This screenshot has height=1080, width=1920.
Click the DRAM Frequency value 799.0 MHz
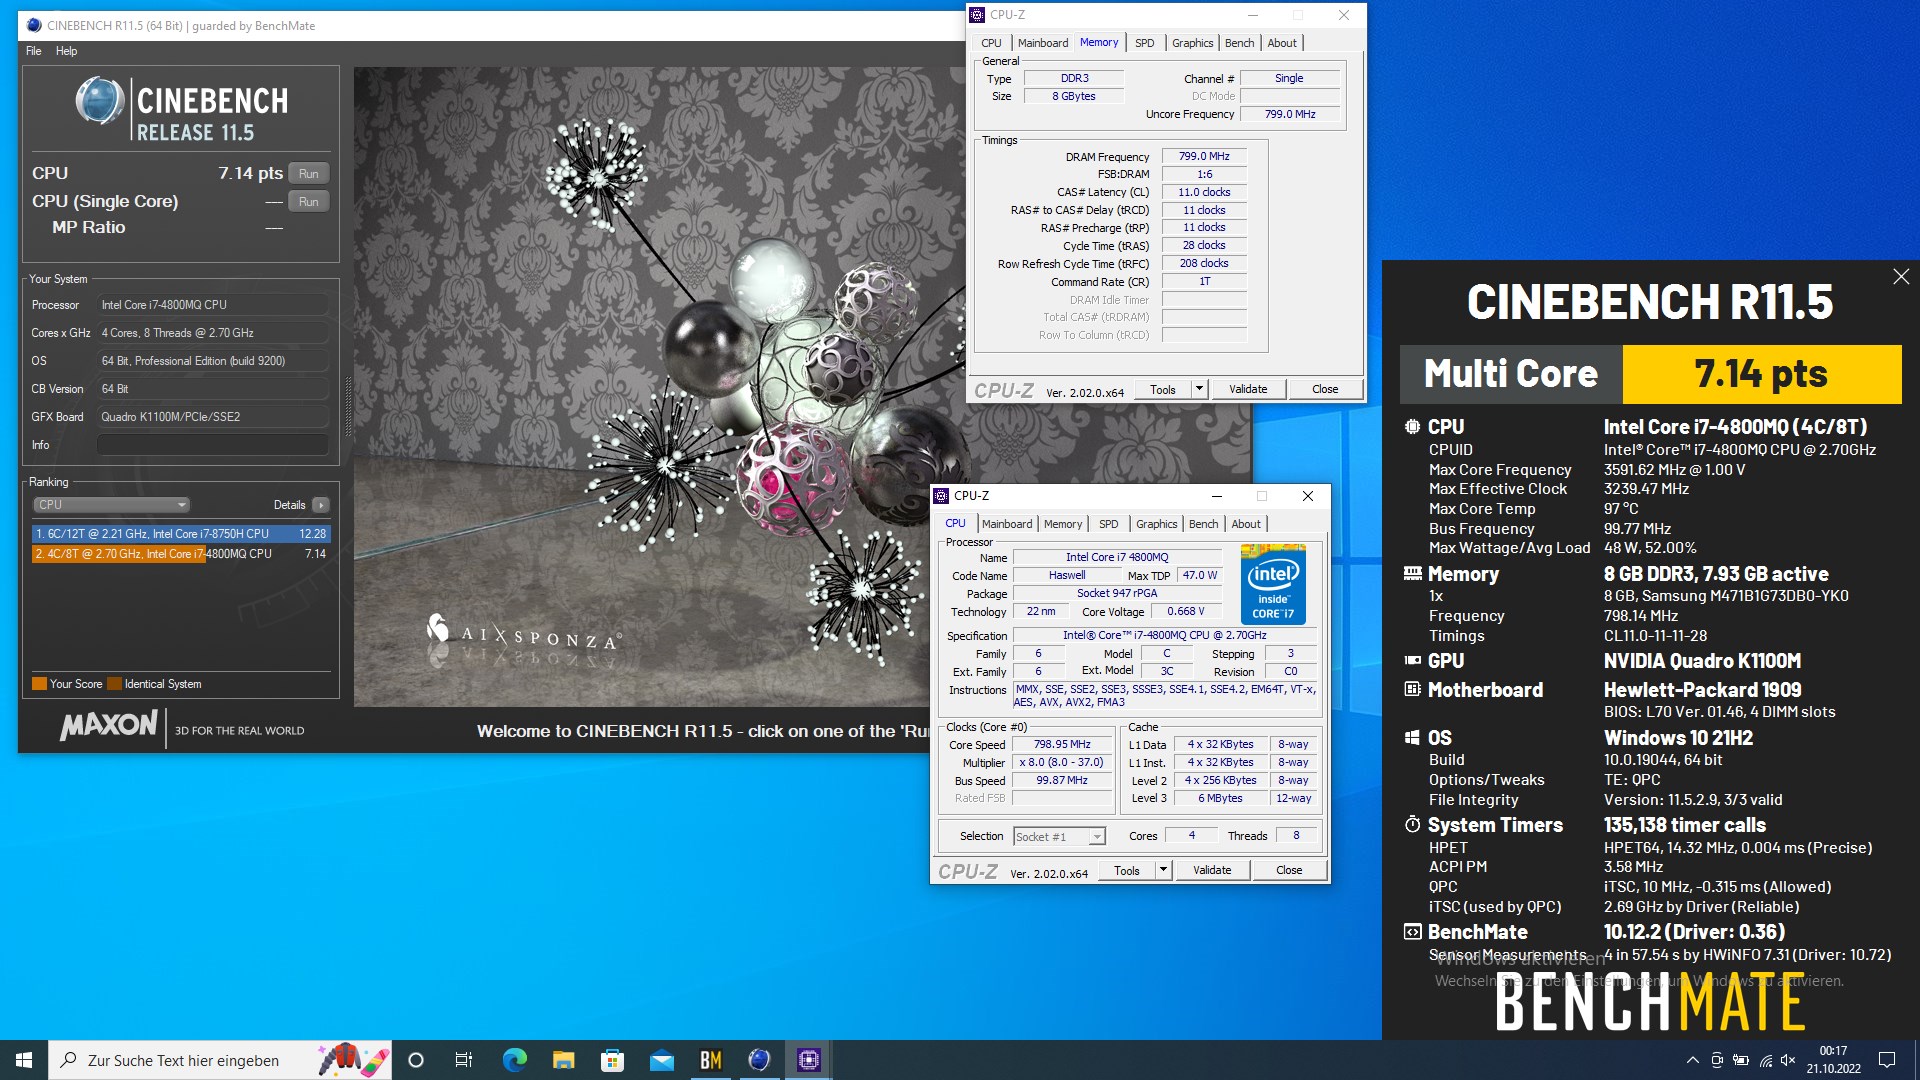click(1204, 156)
